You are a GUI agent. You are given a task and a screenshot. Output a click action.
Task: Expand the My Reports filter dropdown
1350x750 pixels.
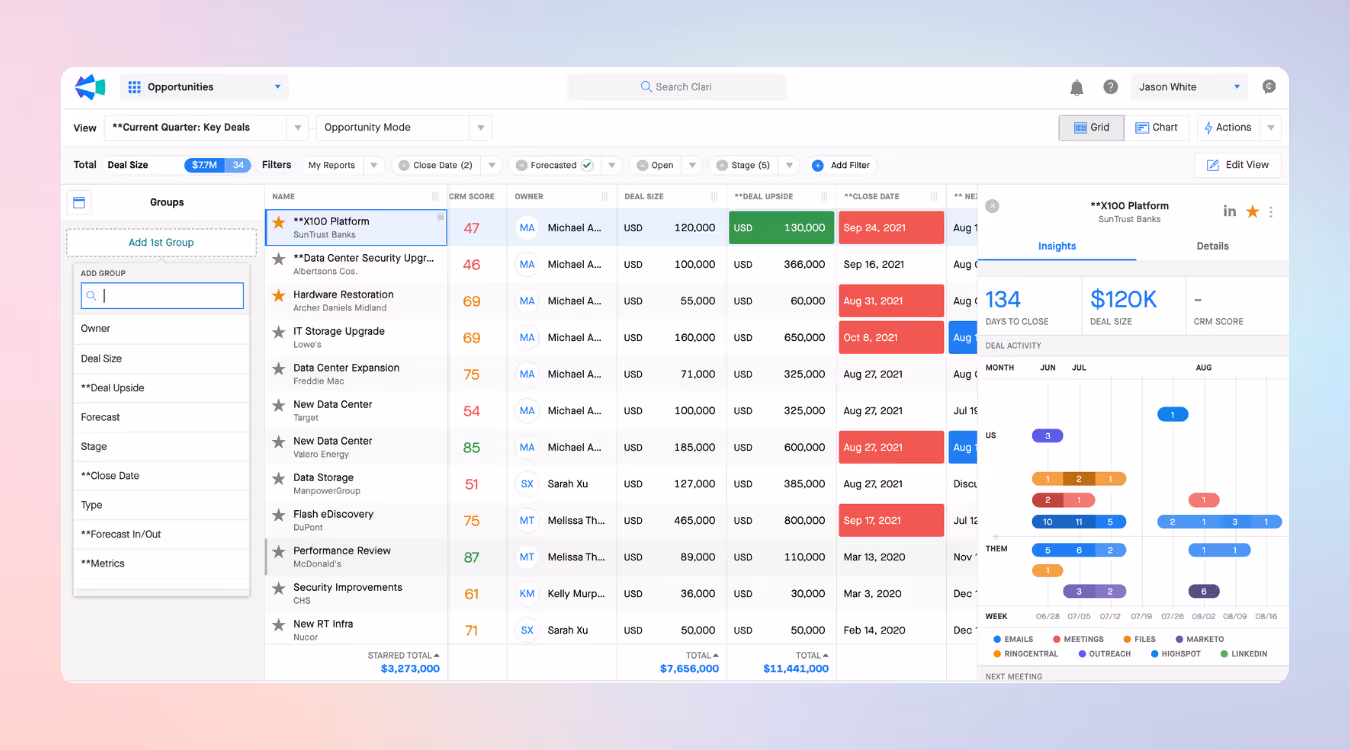click(x=374, y=165)
